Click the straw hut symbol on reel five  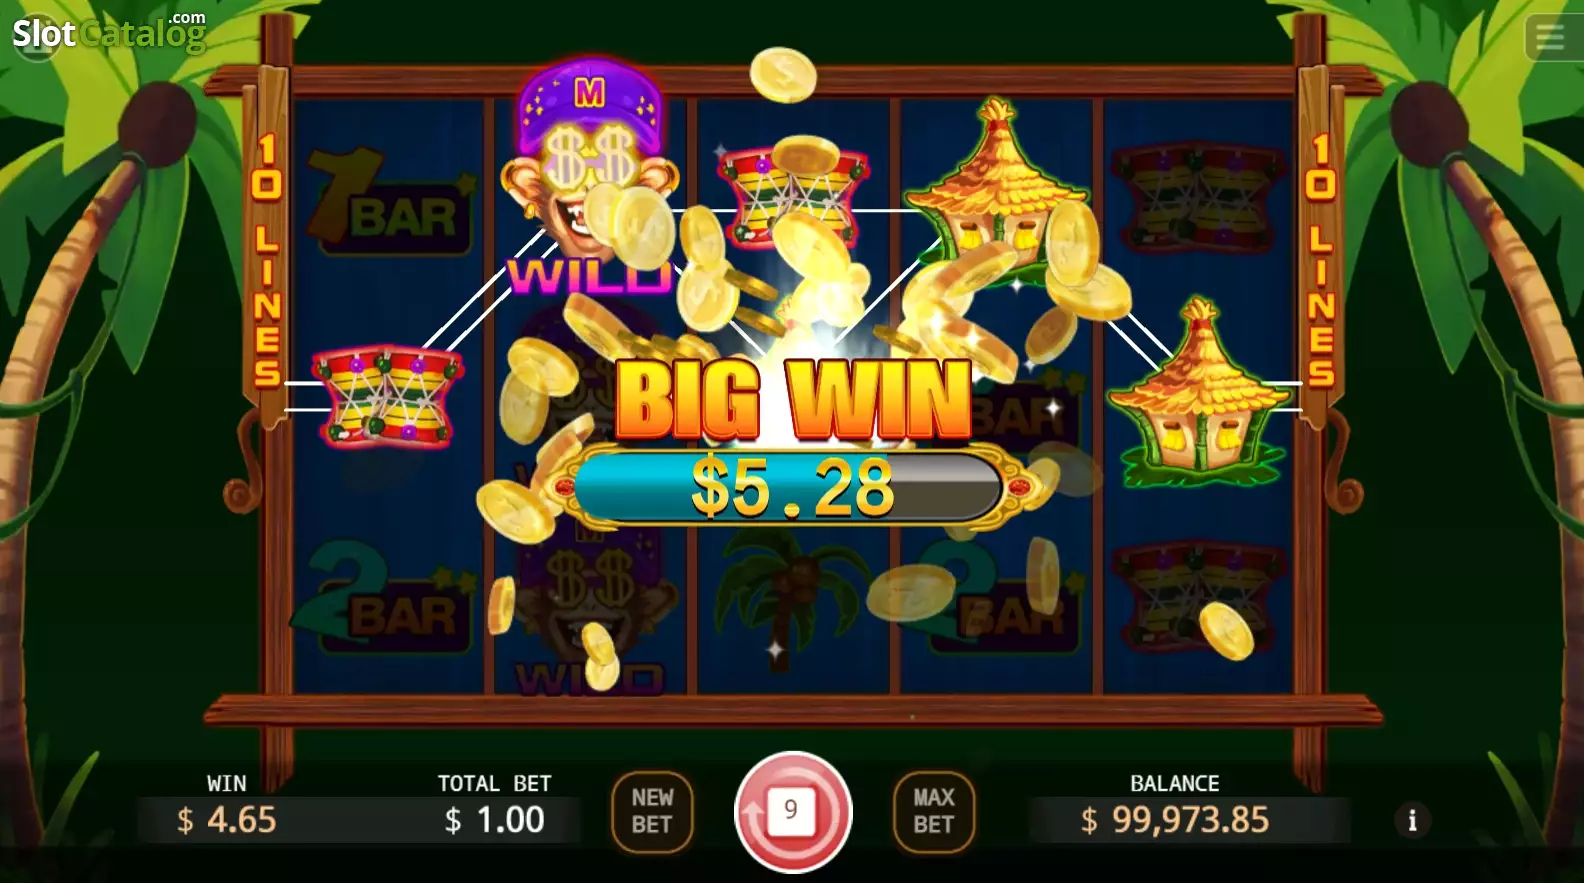(x=1198, y=393)
